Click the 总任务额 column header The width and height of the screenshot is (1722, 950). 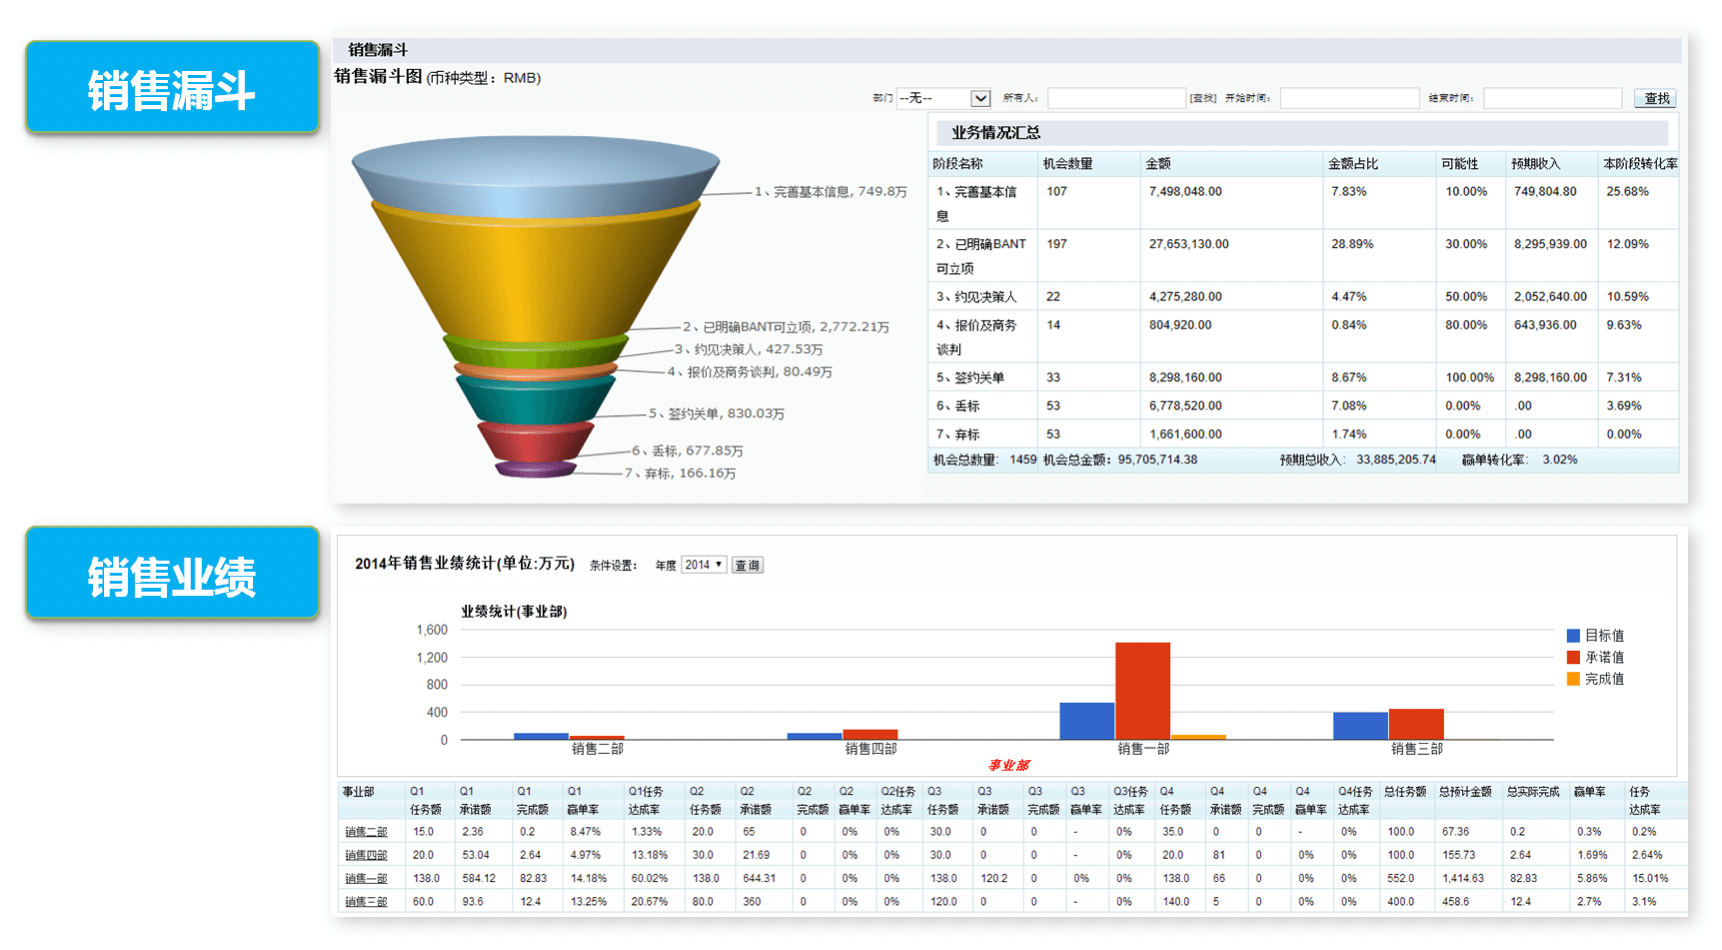coord(1405,792)
